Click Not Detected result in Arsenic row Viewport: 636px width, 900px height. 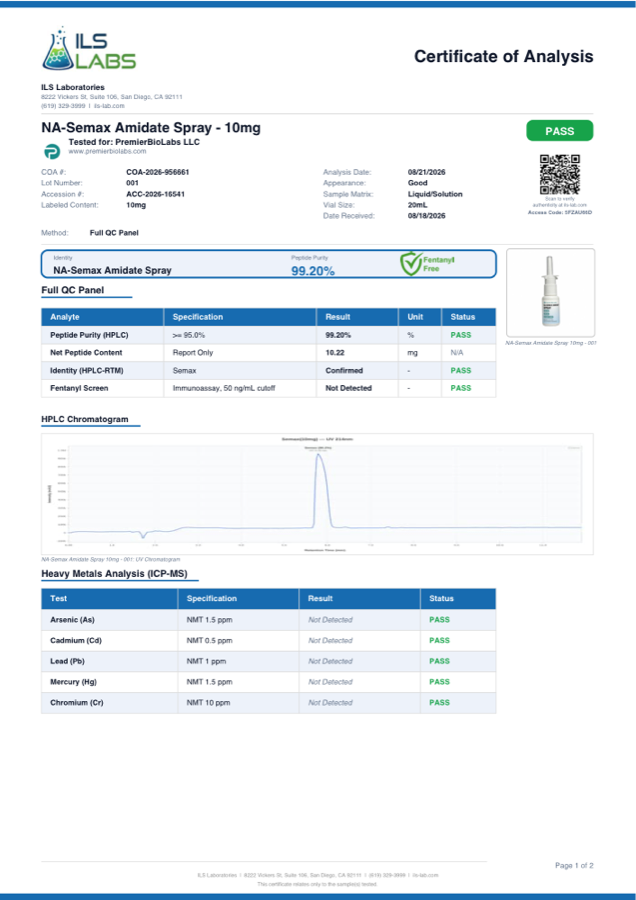[x=330, y=620]
